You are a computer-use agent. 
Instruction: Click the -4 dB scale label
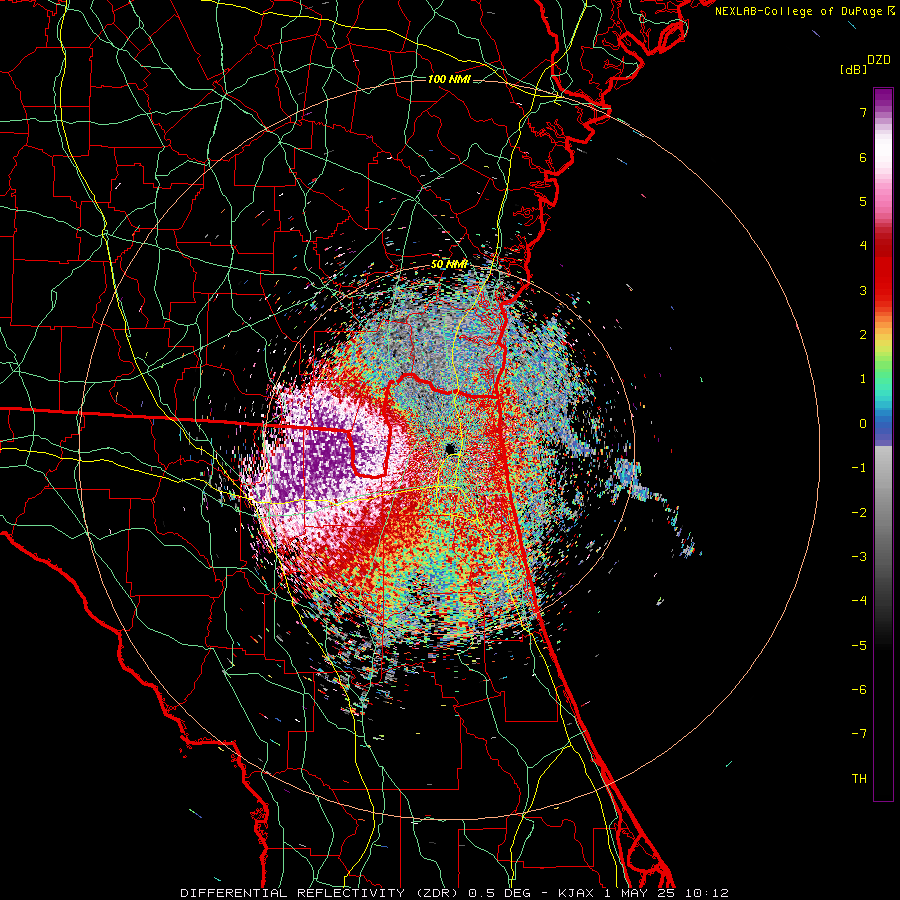[859, 601]
